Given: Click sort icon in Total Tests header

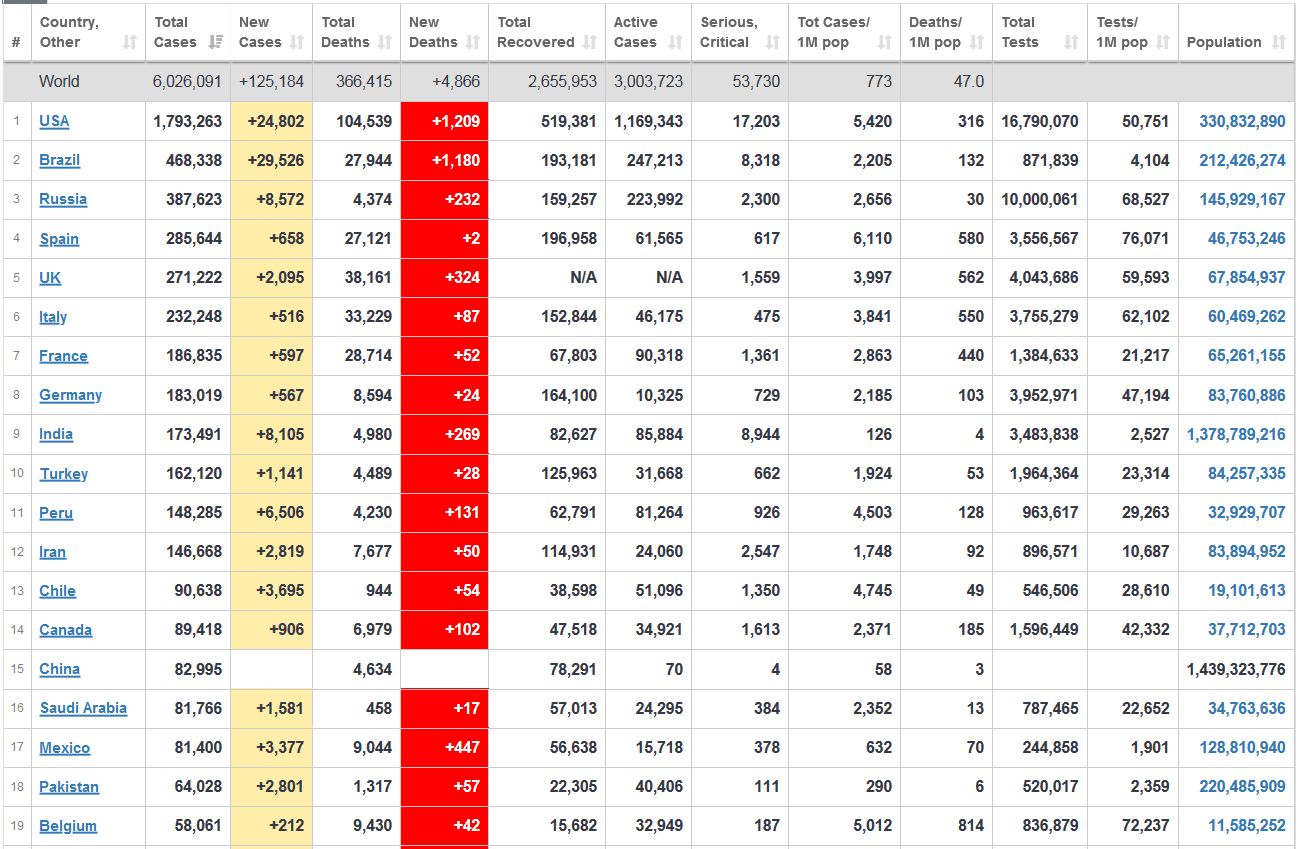Looking at the screenshot, I should [1071, 42].
